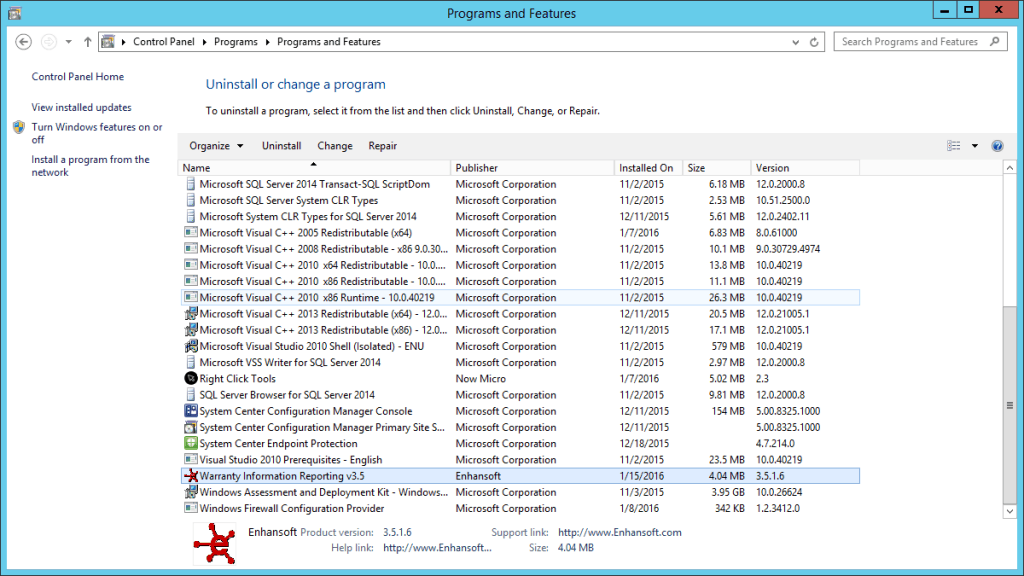
Task: Click Microsoft VSS Writer row icon
Action: (191, 362)
